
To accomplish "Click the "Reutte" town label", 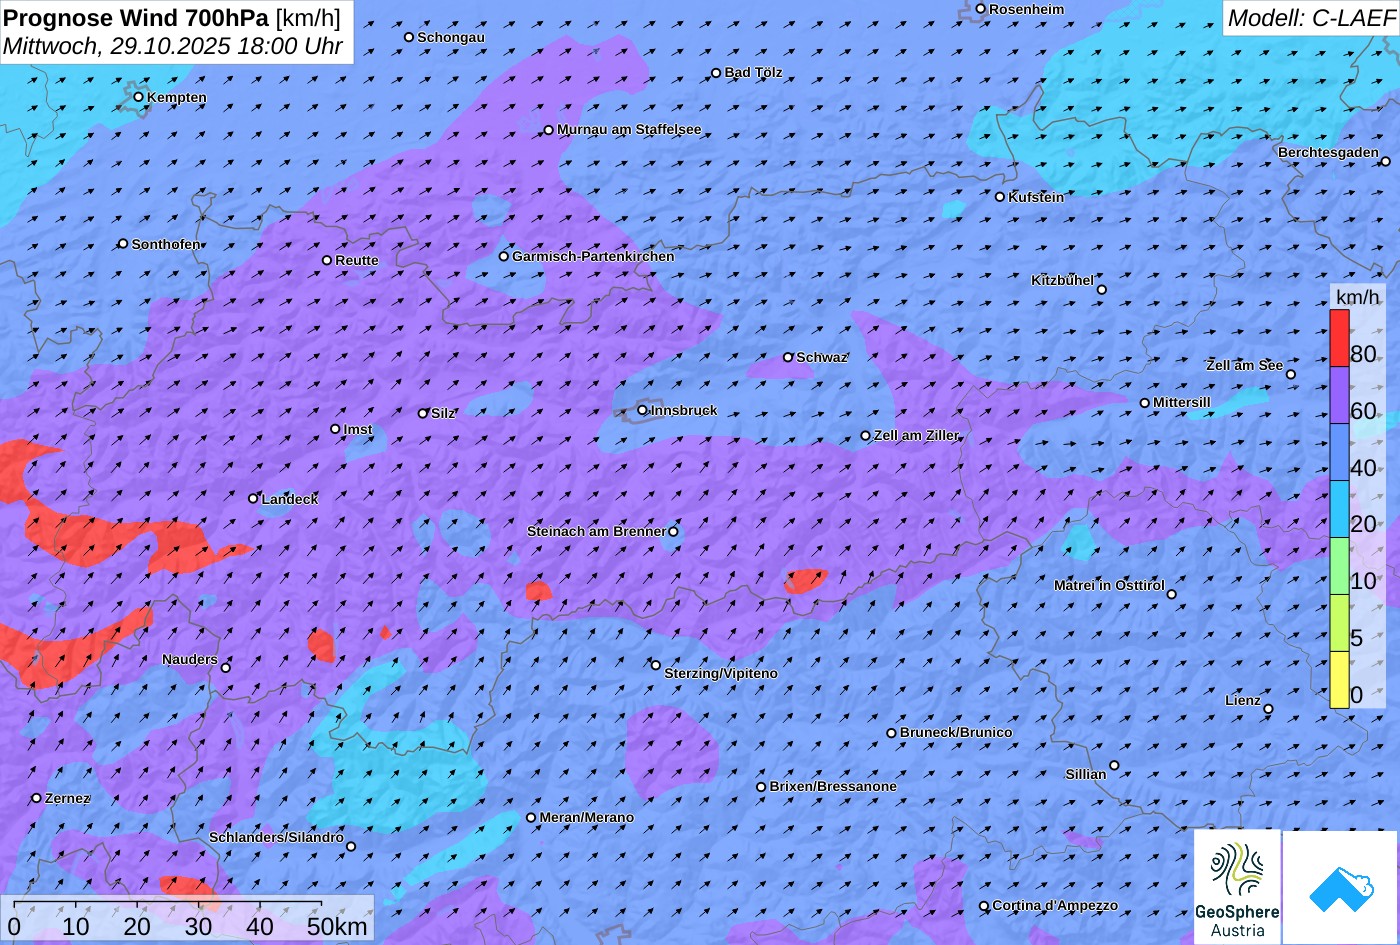I will pos(357,261).
